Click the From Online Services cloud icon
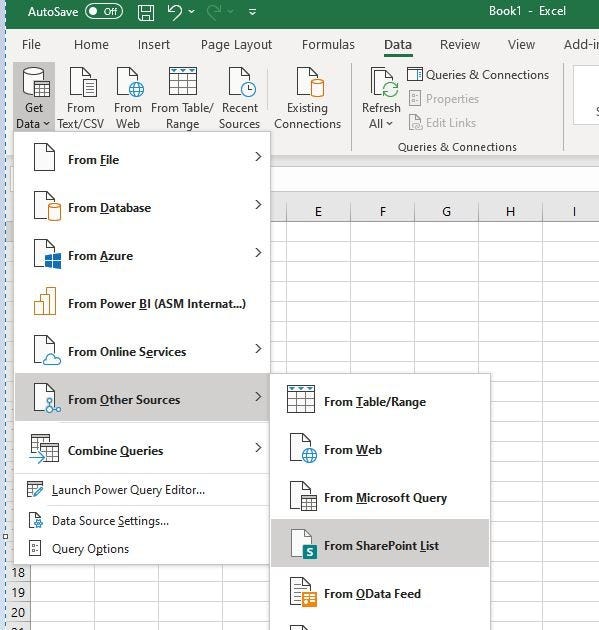599x630 pixels. (47, 350)
